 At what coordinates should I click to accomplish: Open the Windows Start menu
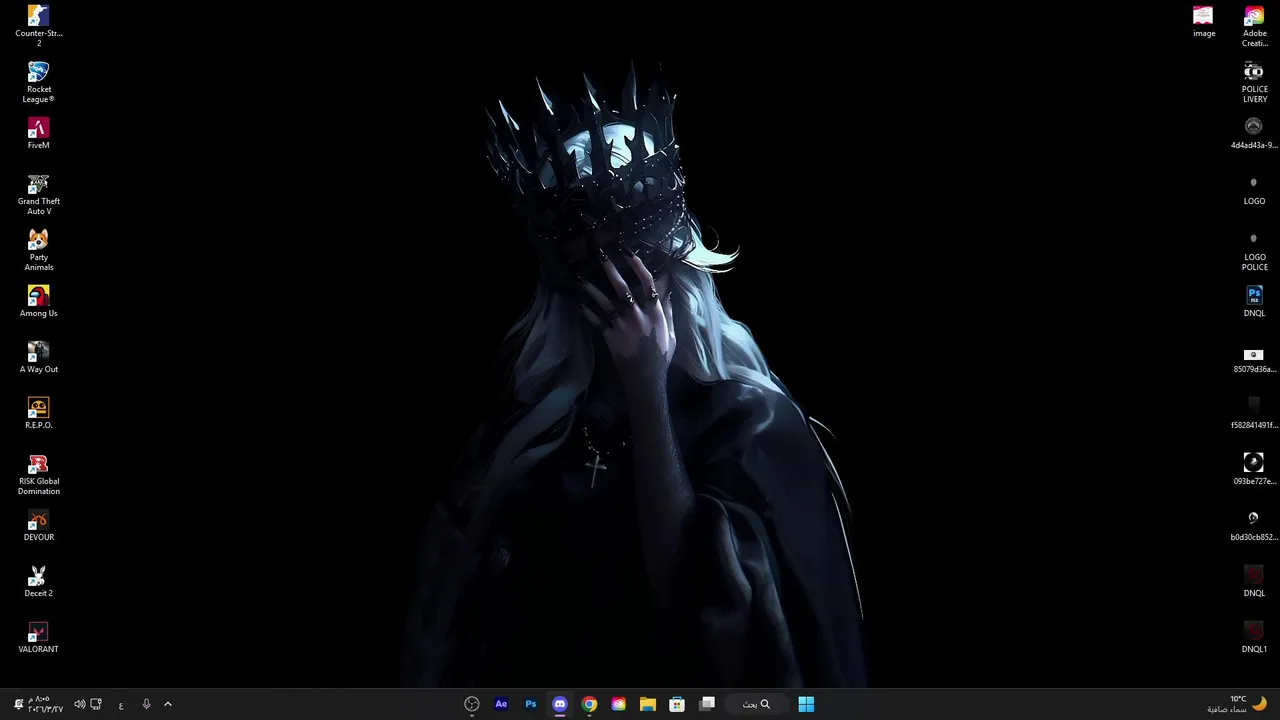[x=806, y=704]
